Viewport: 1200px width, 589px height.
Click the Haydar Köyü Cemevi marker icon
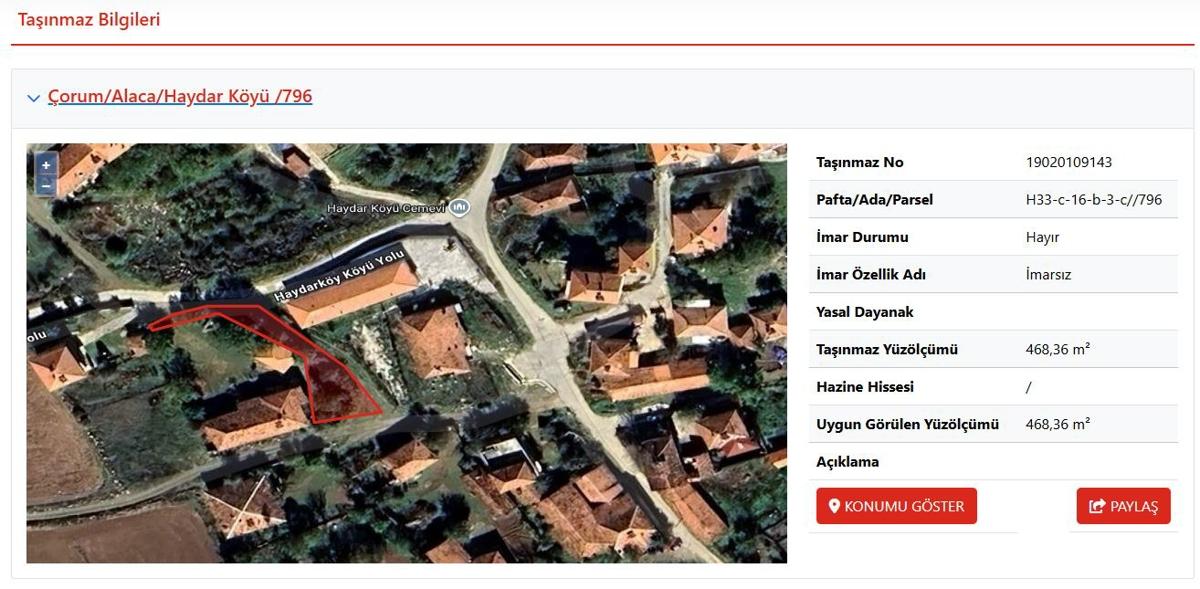459,207
